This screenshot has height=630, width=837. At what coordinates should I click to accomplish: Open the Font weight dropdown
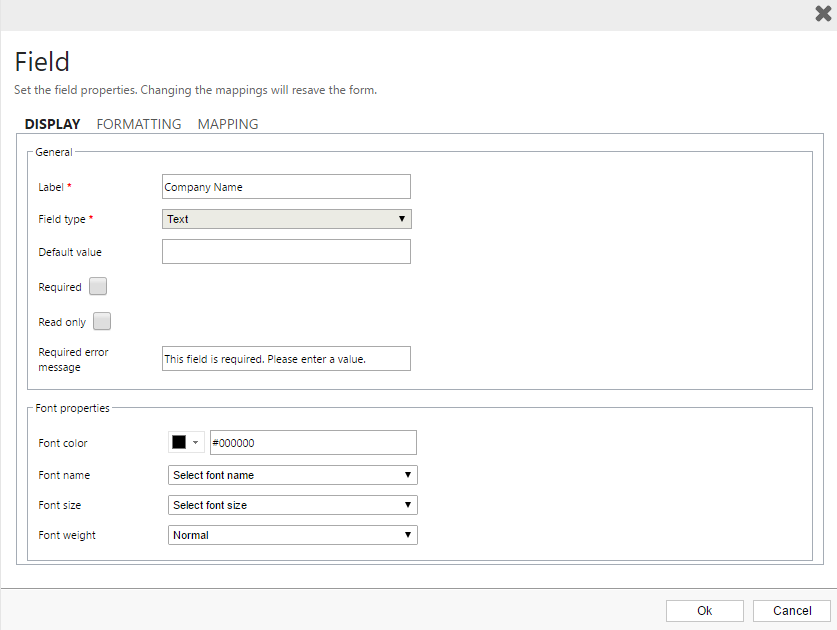click(x=408, y=534)
